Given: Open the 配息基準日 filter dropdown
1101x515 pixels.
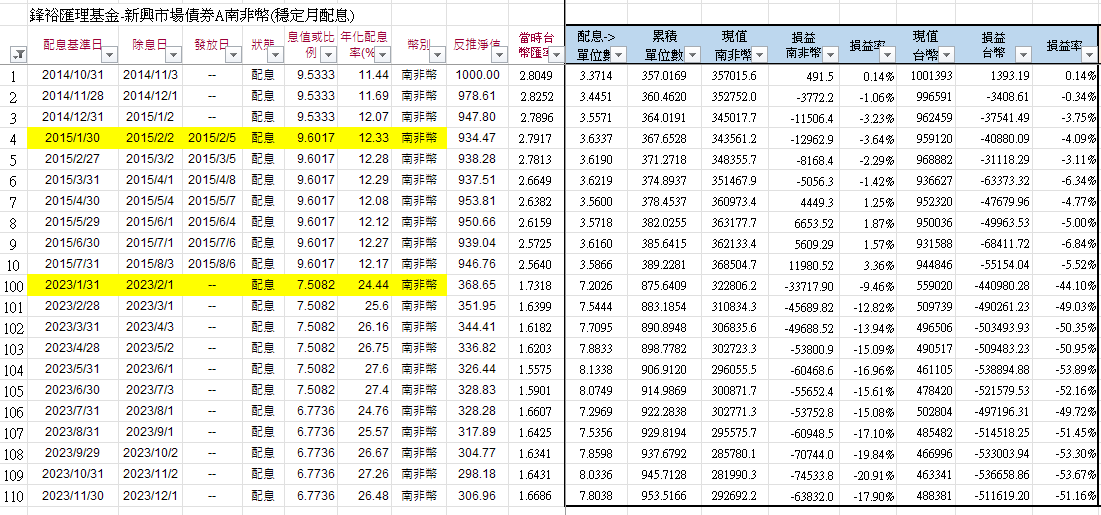Looking at the screenshot, I should (x=110, y=54).
